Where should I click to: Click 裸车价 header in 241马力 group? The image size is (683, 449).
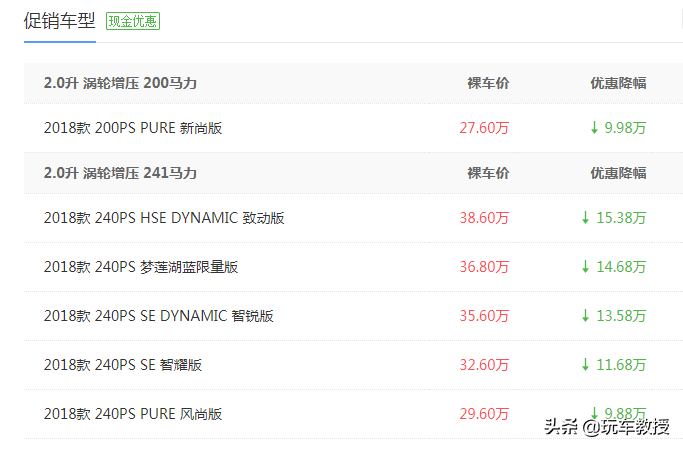pos(488,173)
